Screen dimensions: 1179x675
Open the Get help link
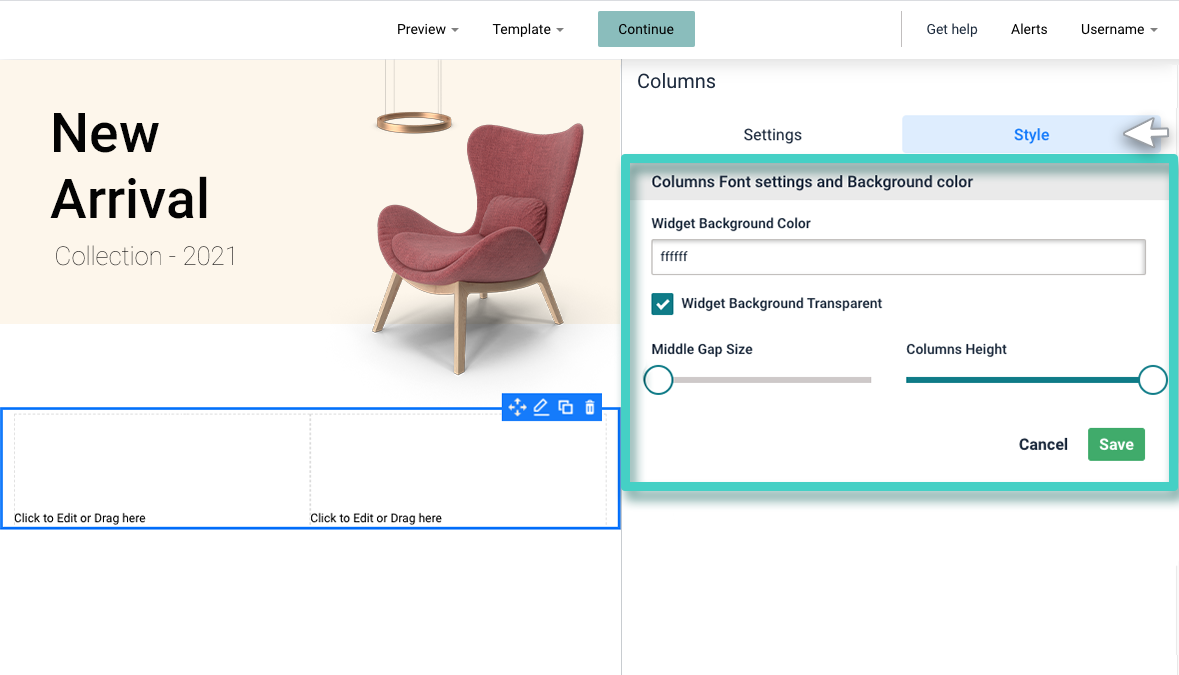pyautogui.click(x=951, y=29)
